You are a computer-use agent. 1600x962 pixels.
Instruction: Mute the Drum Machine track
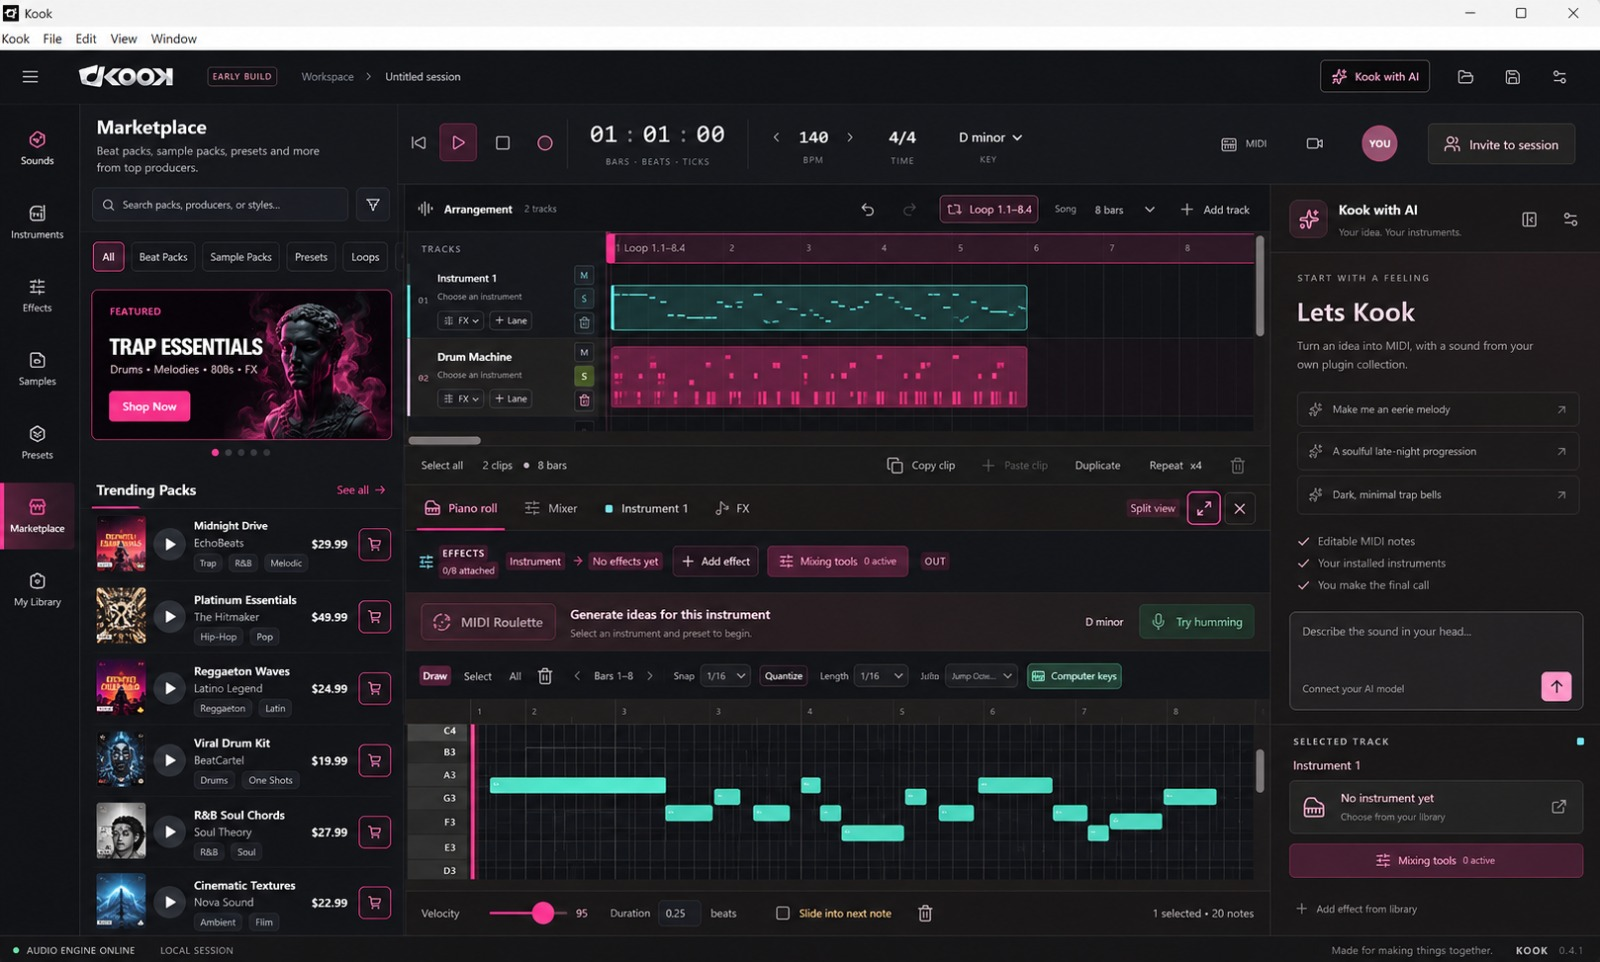584,352
